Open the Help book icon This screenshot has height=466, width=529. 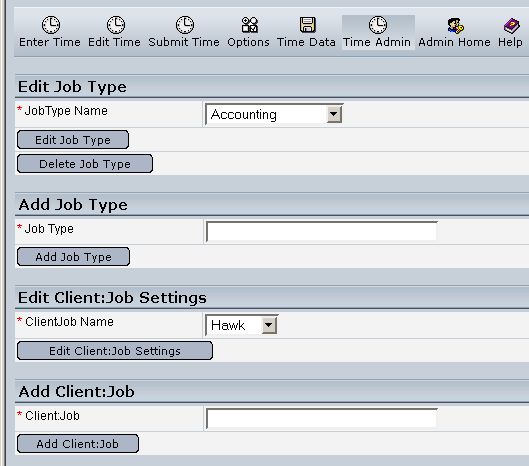click(511, 26)
